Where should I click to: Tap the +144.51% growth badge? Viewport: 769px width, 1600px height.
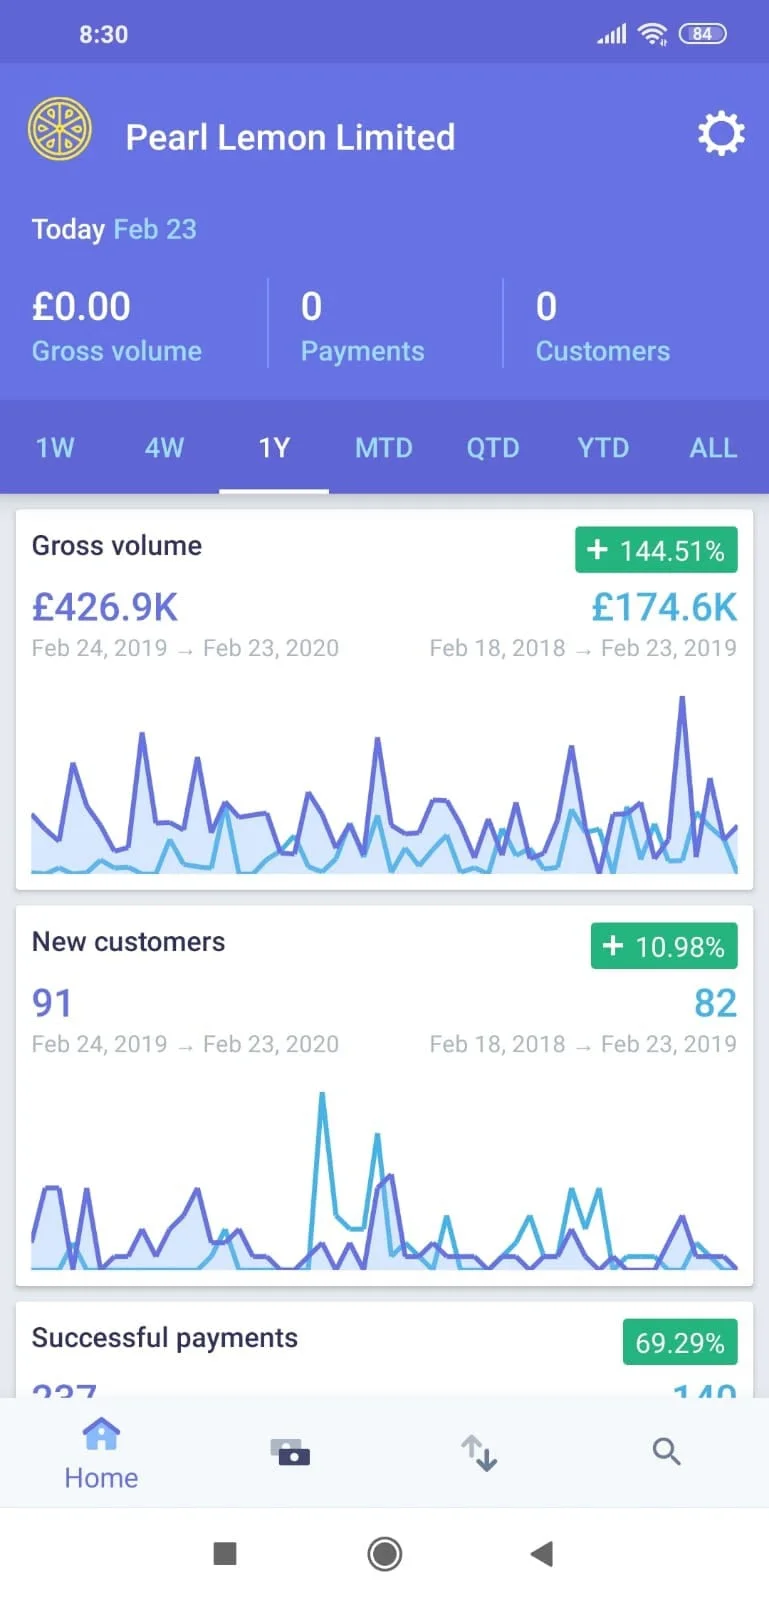[656, 550]
